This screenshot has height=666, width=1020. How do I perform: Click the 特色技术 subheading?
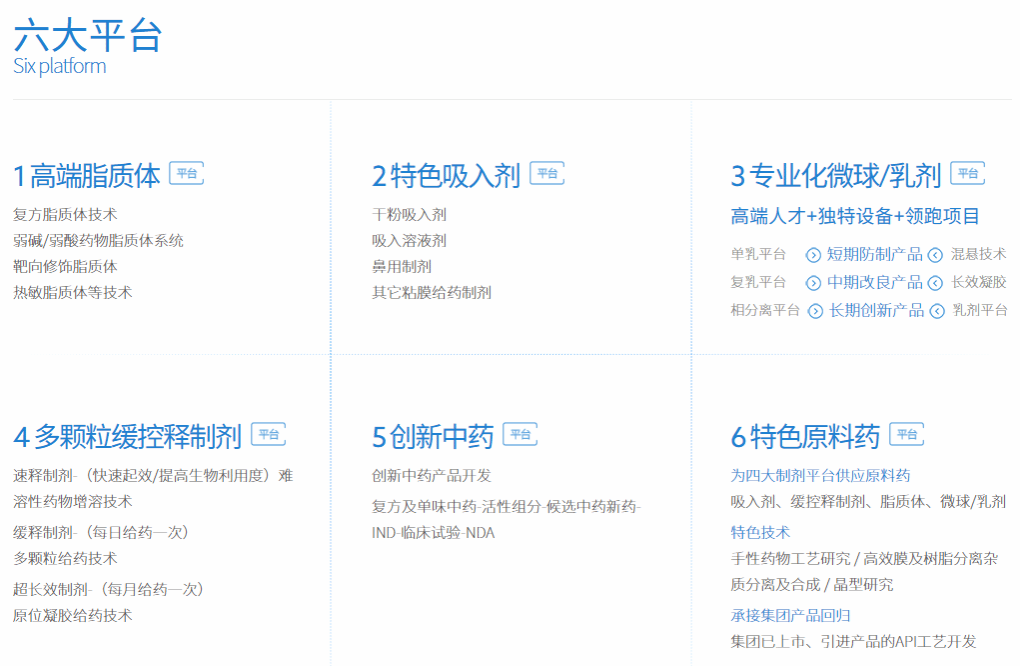click(760, 532)
